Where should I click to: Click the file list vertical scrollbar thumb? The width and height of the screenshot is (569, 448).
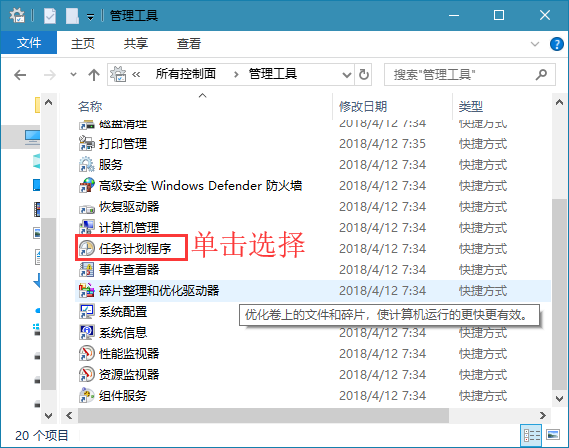[x=560, y=295]
